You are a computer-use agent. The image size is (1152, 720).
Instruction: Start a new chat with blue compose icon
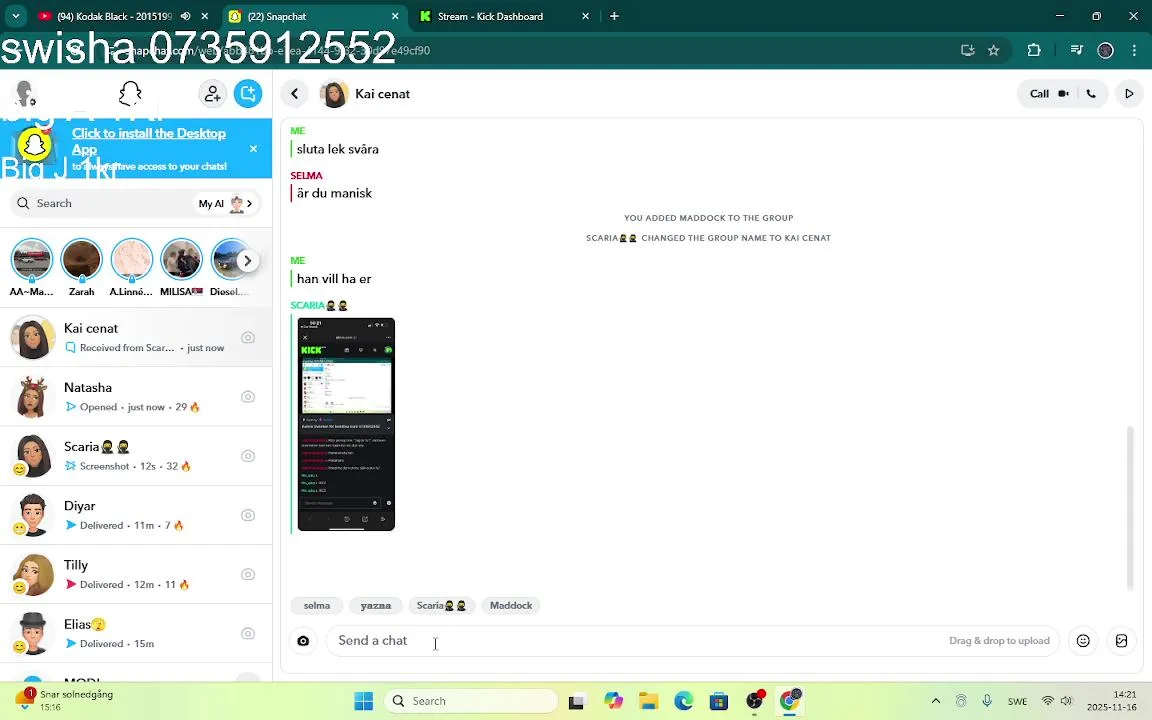click(x=248, y=94)
